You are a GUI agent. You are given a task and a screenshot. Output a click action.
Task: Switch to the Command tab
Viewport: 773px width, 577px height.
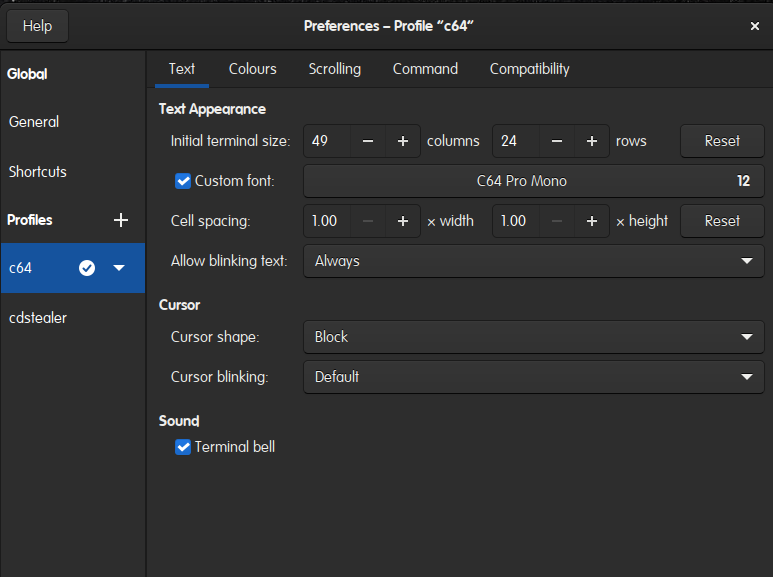[x=425, y=69]
